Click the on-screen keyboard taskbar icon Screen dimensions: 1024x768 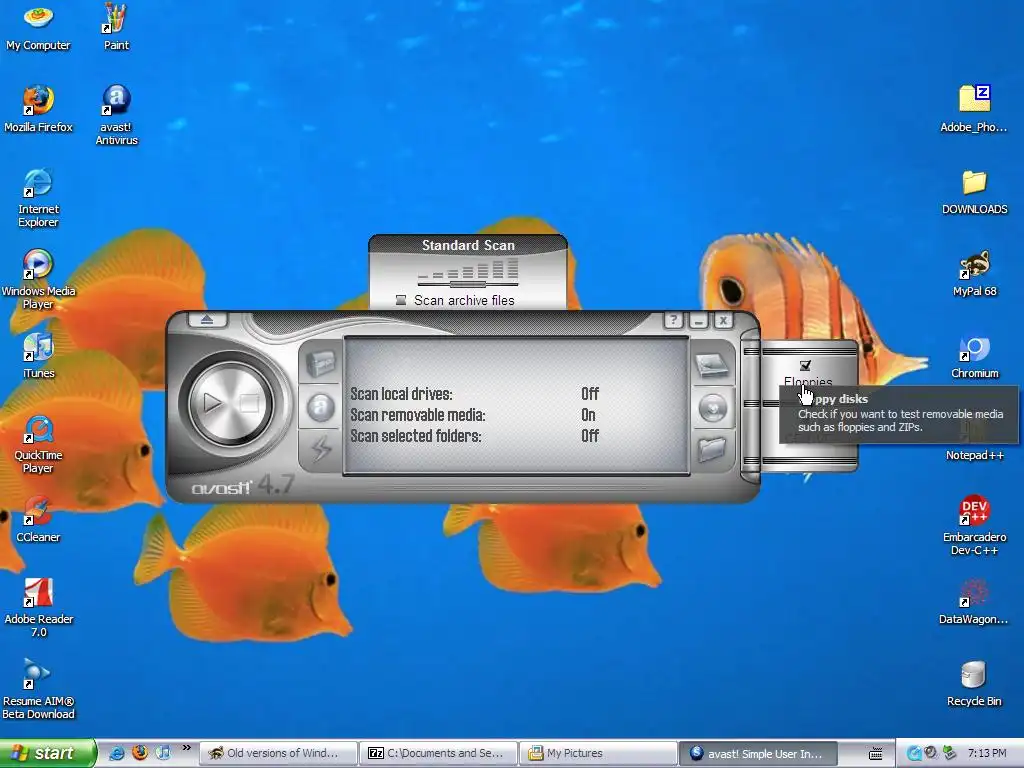tap(876, 754)
